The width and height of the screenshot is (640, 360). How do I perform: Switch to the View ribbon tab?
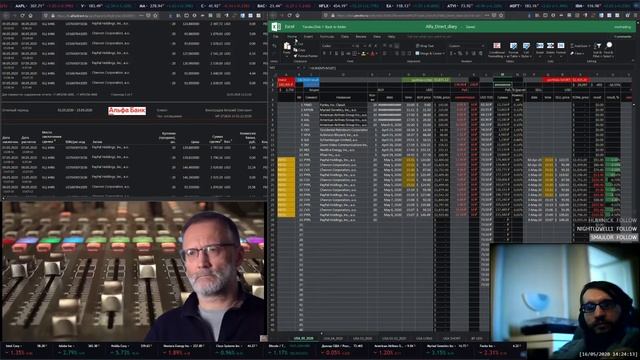(377, 37)
